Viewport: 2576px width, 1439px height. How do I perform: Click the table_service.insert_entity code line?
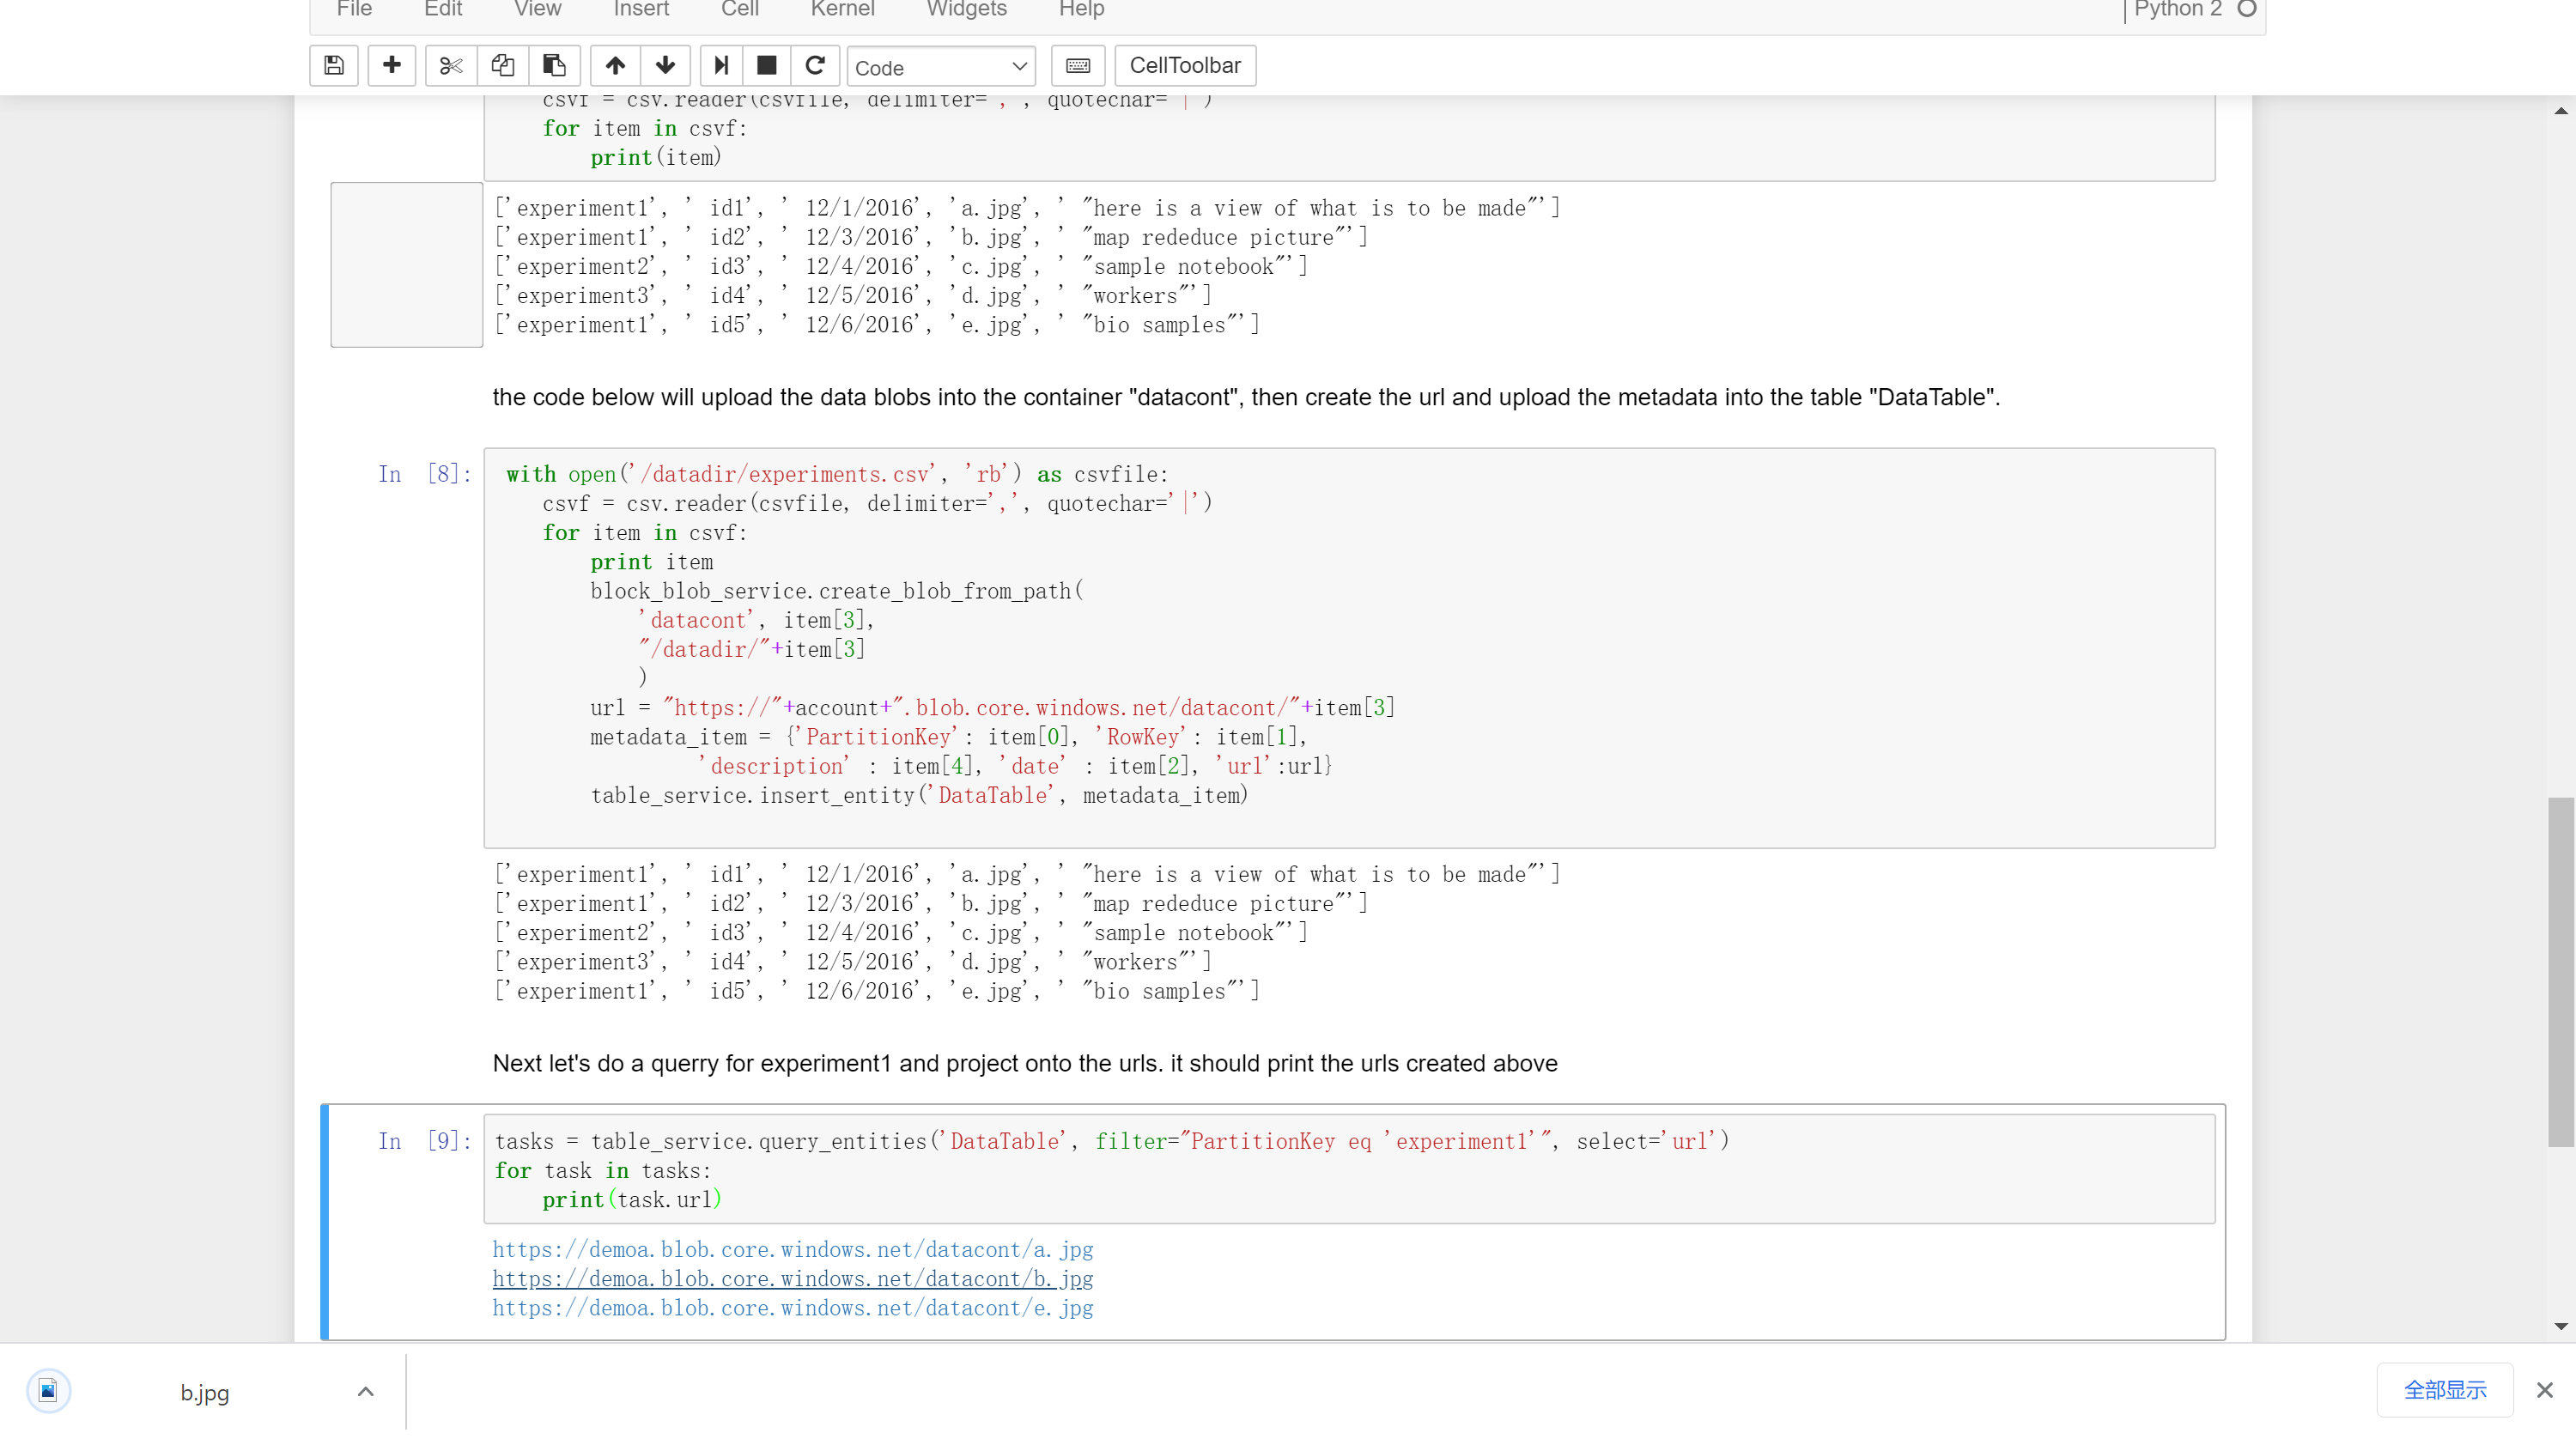pos(919,796)
